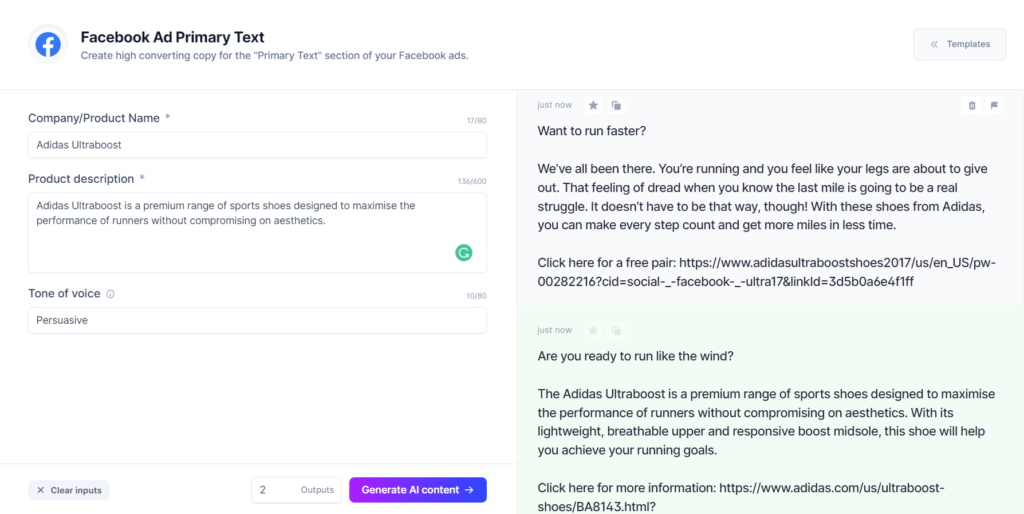Star the "Want to run faster?" output
This screenshot has height=514, width=1024.
click(x=593, y=105)
